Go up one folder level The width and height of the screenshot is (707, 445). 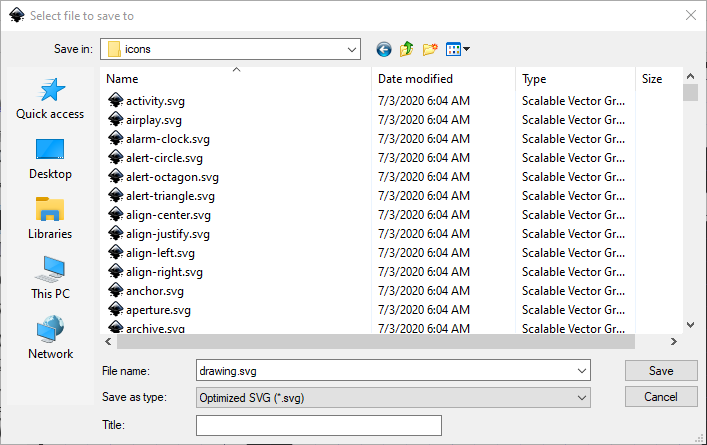click(407, 49)
